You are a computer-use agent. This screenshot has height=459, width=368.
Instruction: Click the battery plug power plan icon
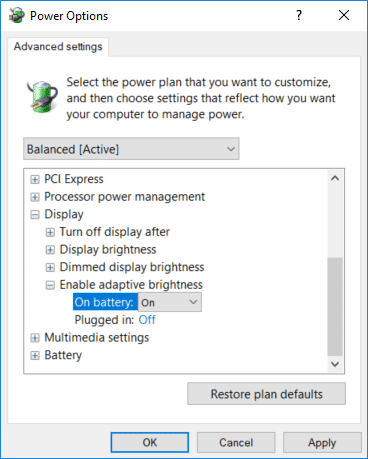tap(42, 97)
